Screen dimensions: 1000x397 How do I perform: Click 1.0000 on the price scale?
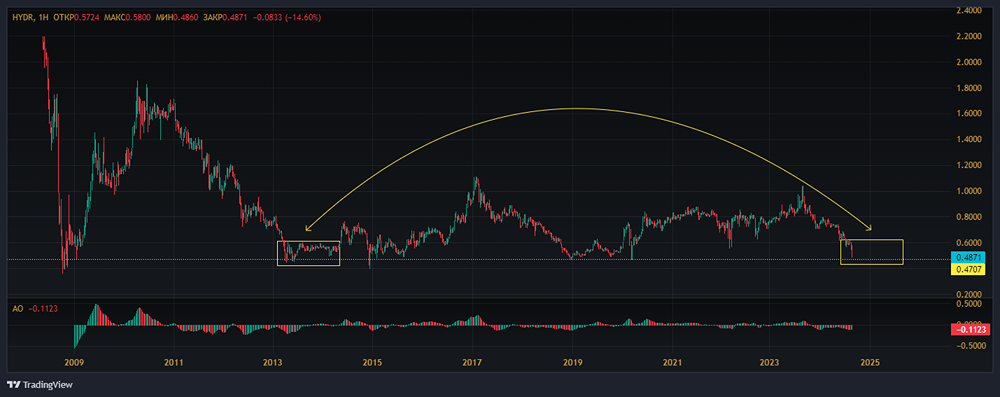(x=969, y=191)
